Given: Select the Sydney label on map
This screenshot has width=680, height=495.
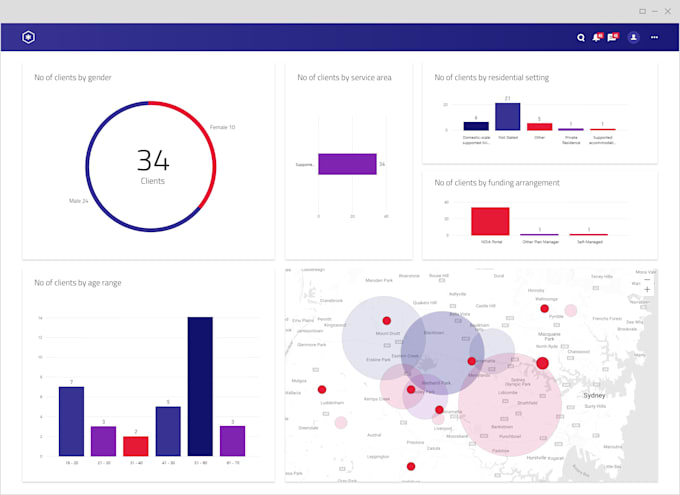Looking at the screenshot, I should 594,396.
